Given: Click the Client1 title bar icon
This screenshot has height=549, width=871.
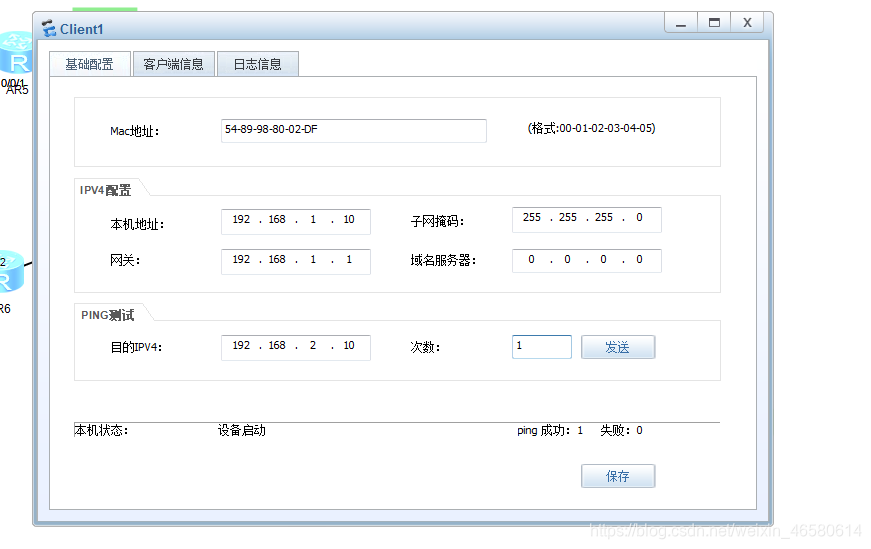Looking at the screenshot, I should point(49,28).
